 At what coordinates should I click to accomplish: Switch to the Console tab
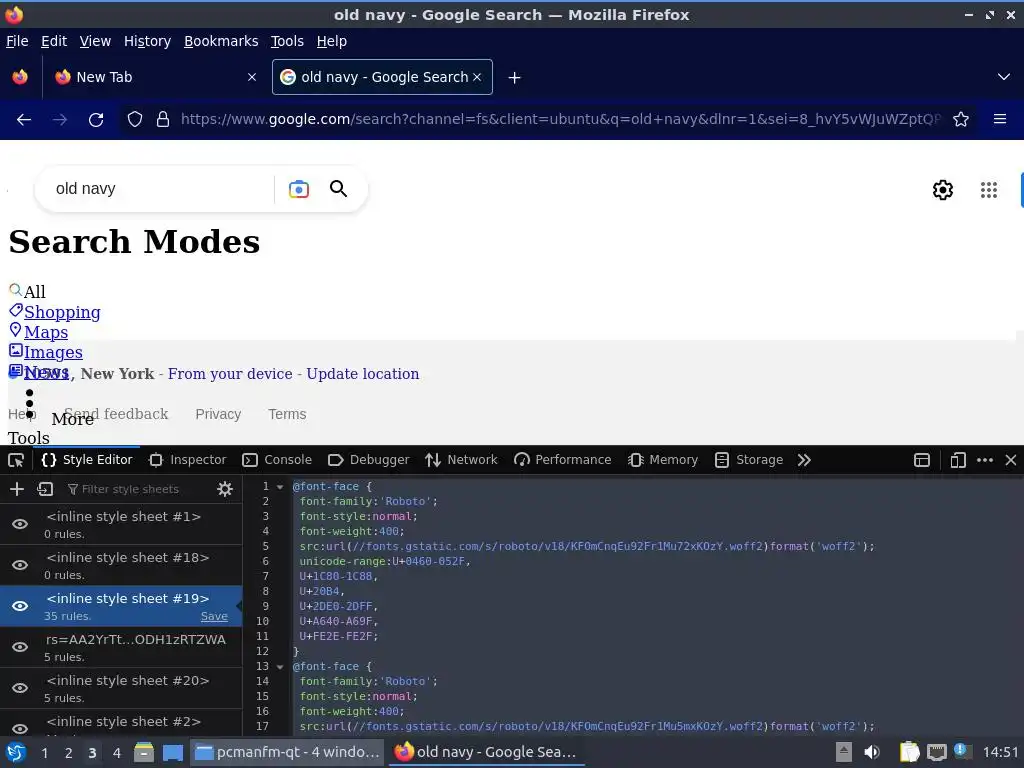(277, 460)
